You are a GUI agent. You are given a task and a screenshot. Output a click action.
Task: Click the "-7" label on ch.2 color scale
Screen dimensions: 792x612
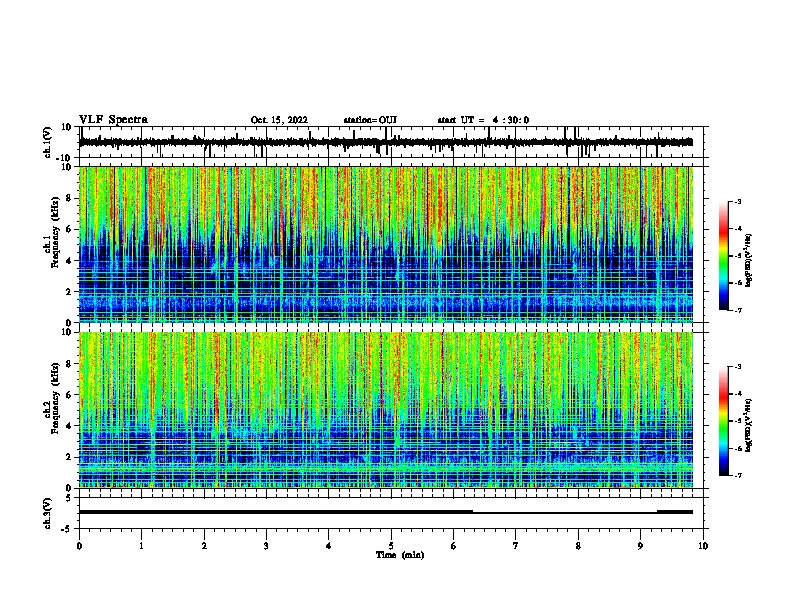pos(738,476)
